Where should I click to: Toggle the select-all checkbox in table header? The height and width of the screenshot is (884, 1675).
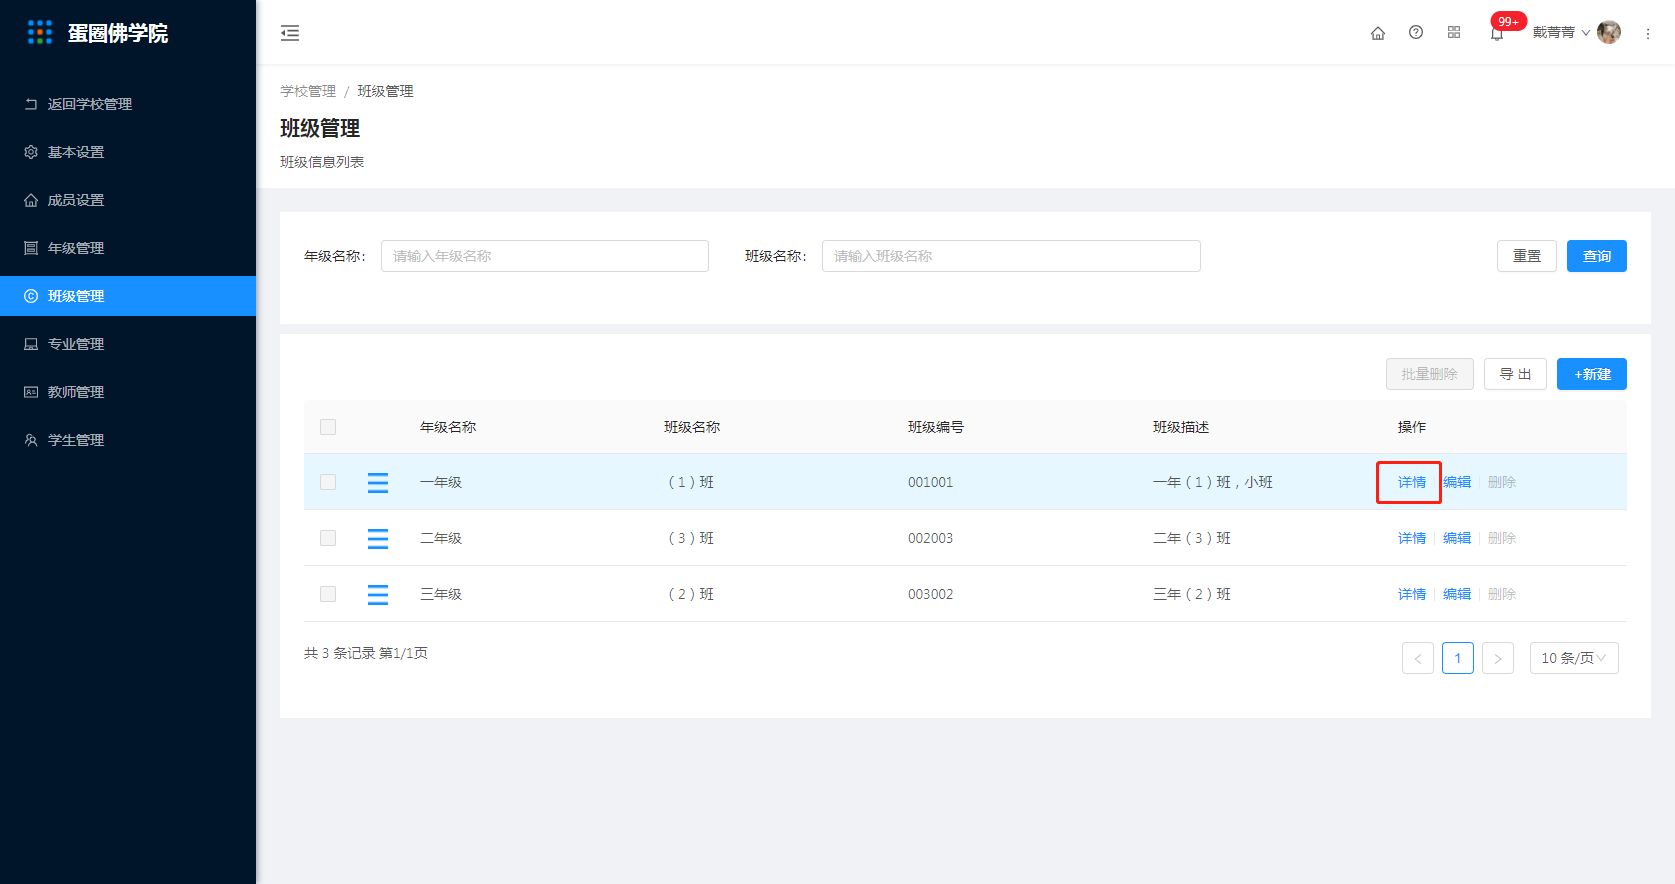coord(328,427)
